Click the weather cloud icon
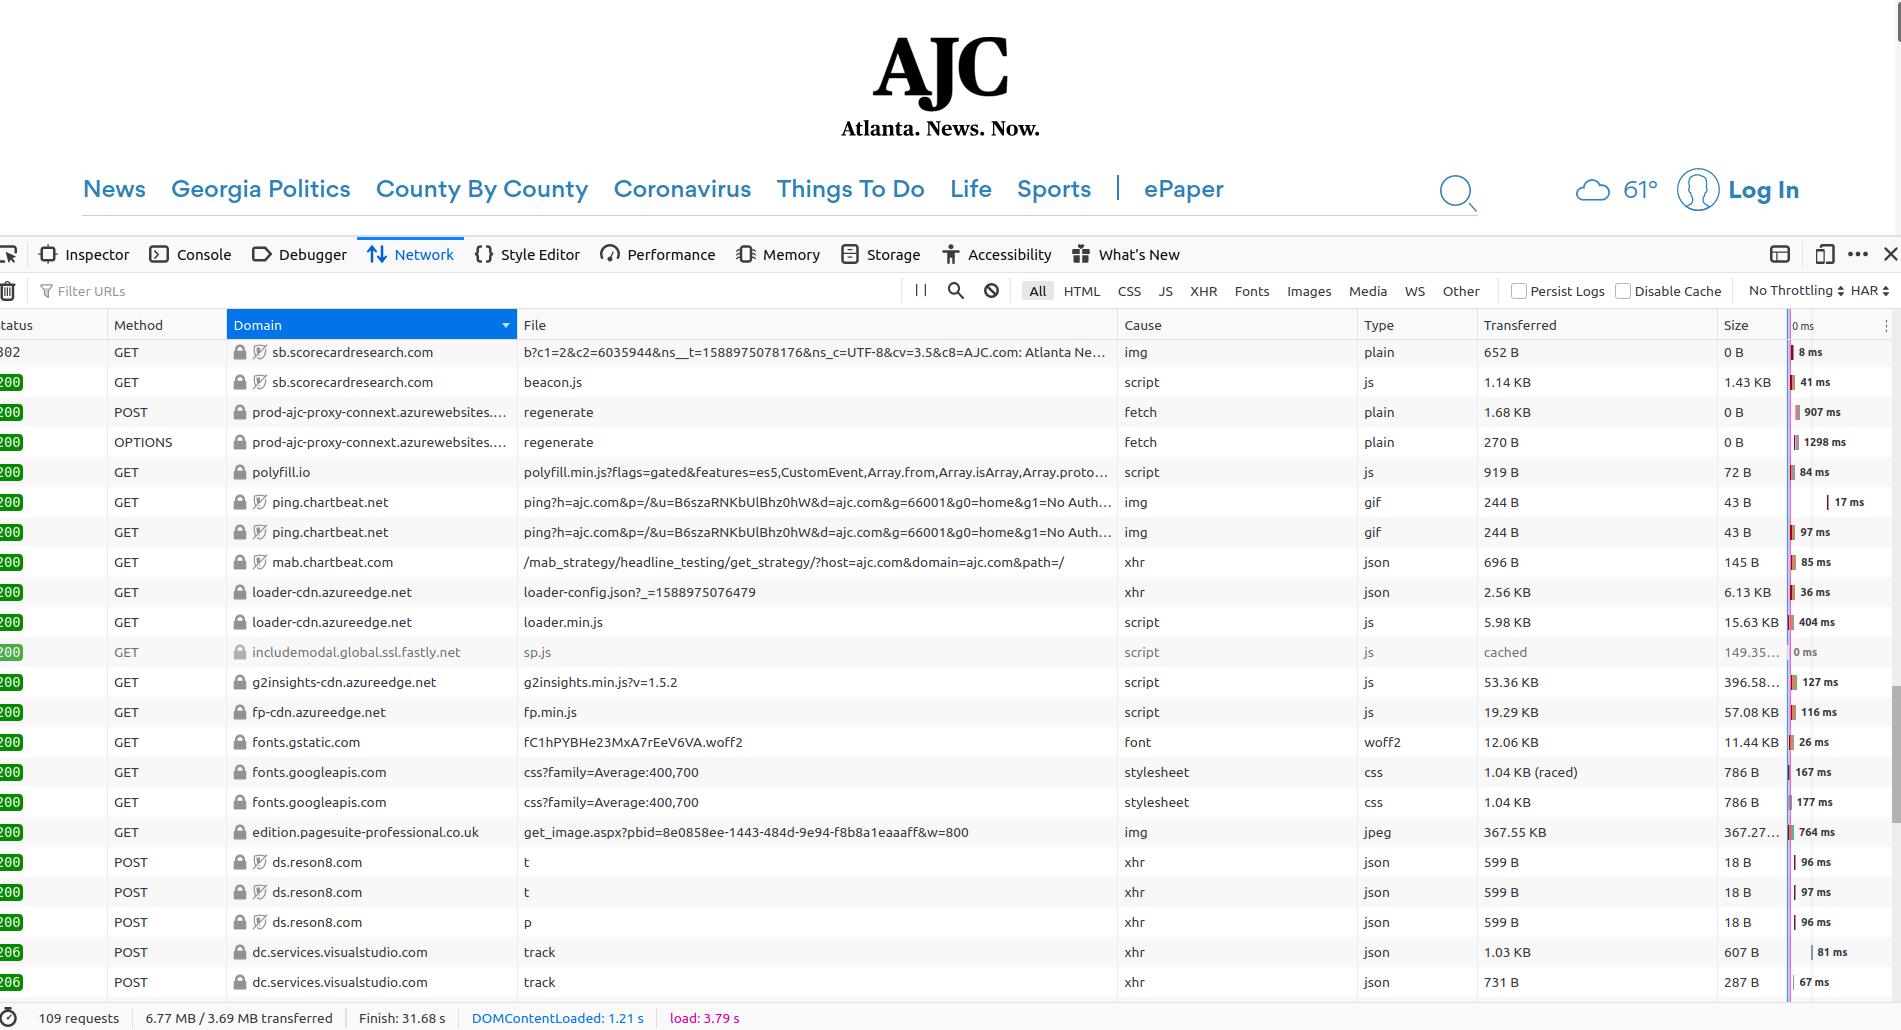This screenshot has height=1030, width=1901. click(x=1592, y=190)
